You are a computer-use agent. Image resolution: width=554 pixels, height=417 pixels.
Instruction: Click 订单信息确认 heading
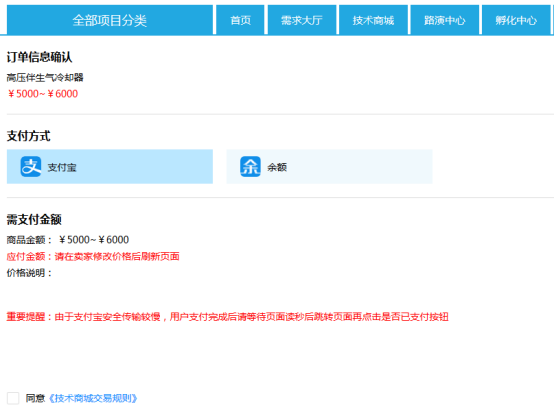coord(39,57)
